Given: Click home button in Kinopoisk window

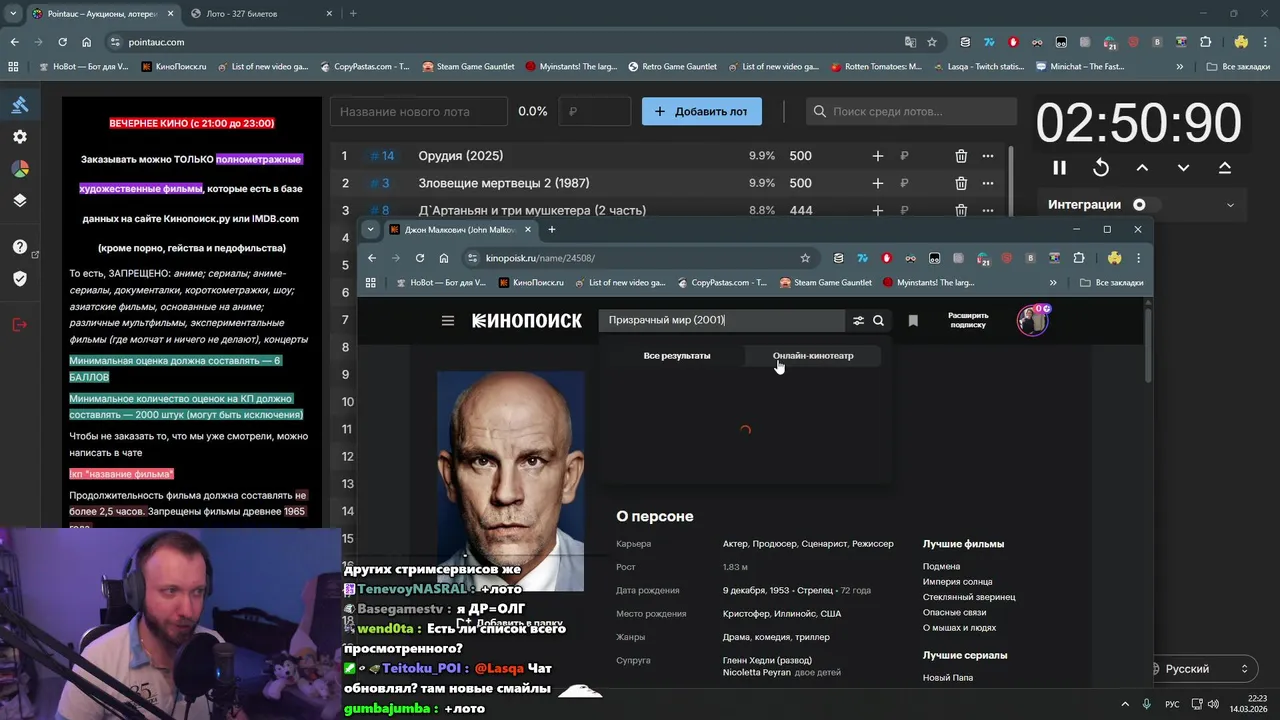Looking at the screenshot, I should (444, 258).
